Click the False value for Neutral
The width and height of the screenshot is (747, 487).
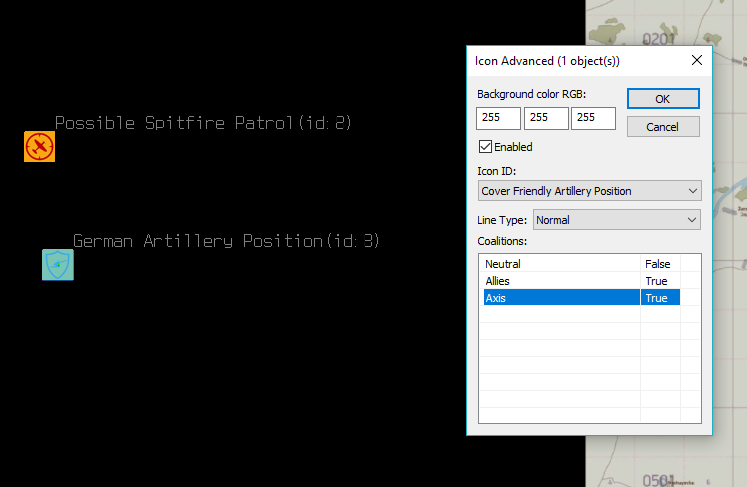(x=657, y=264)
